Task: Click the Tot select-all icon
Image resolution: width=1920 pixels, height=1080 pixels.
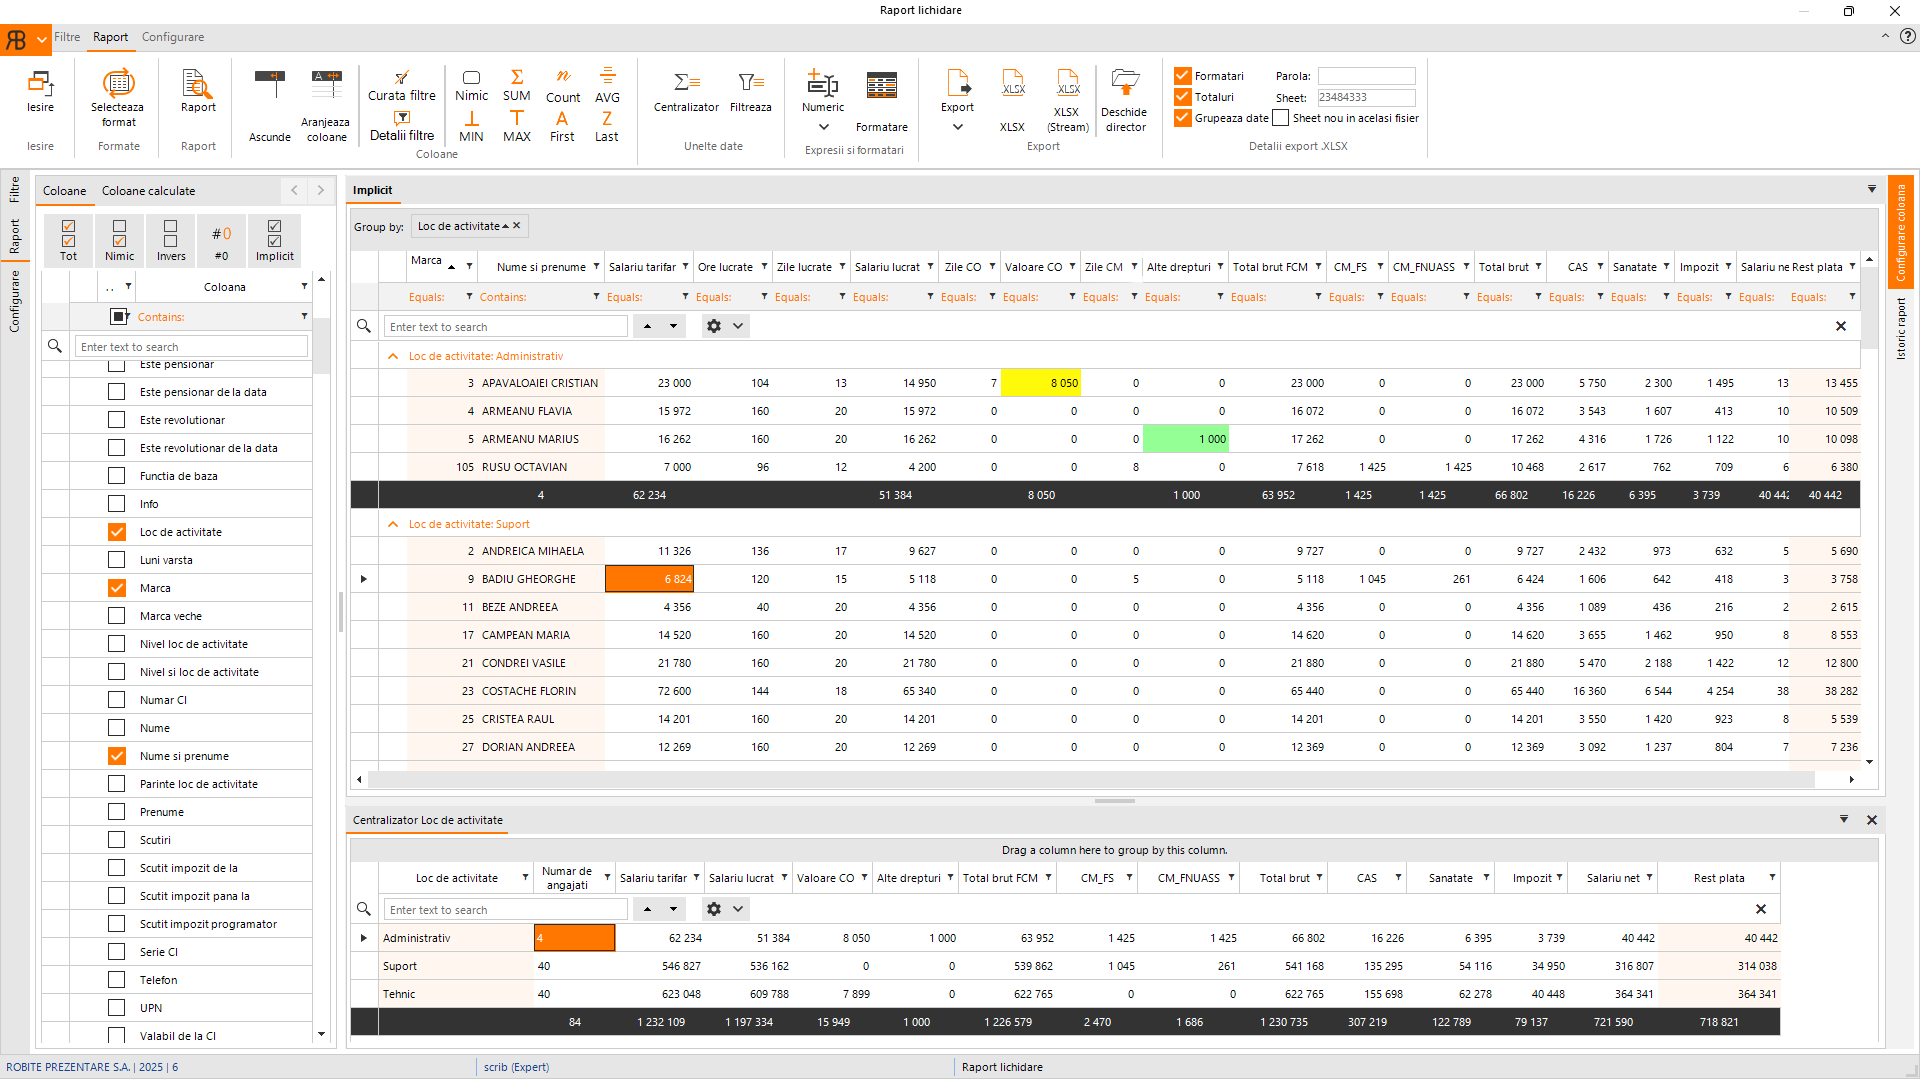Action: [68, 240]
